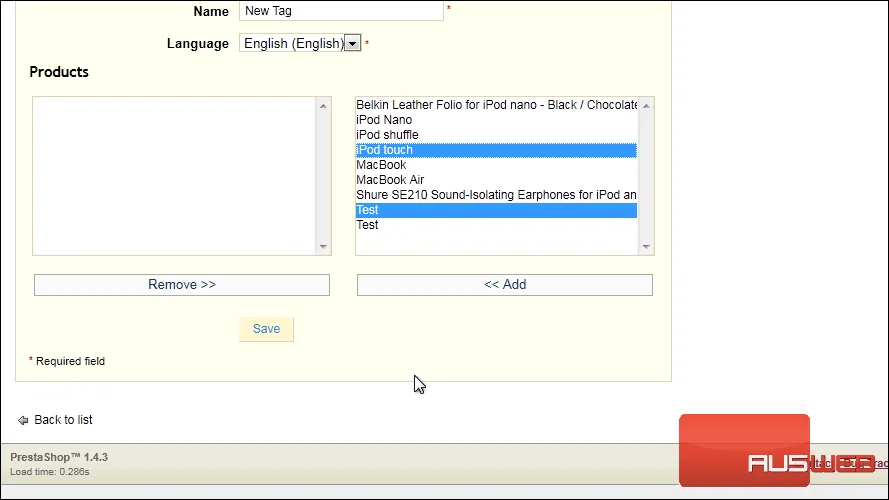Click up arrow of left products list scrollbar
Screen dimensions: 889x500
(x=323, y=106)
